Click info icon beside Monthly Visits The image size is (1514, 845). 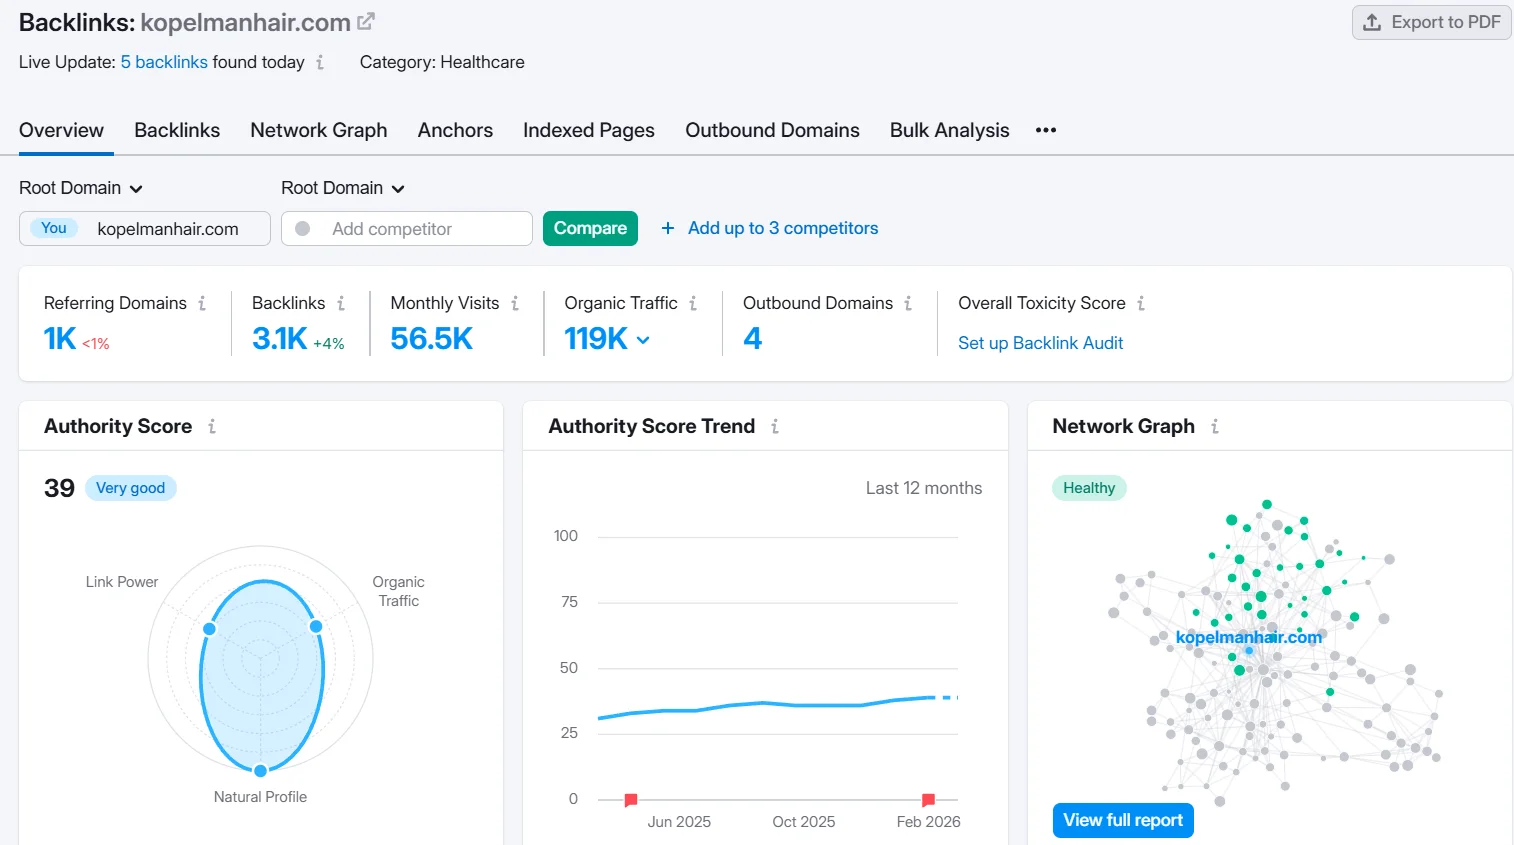[x=515, y=303]
